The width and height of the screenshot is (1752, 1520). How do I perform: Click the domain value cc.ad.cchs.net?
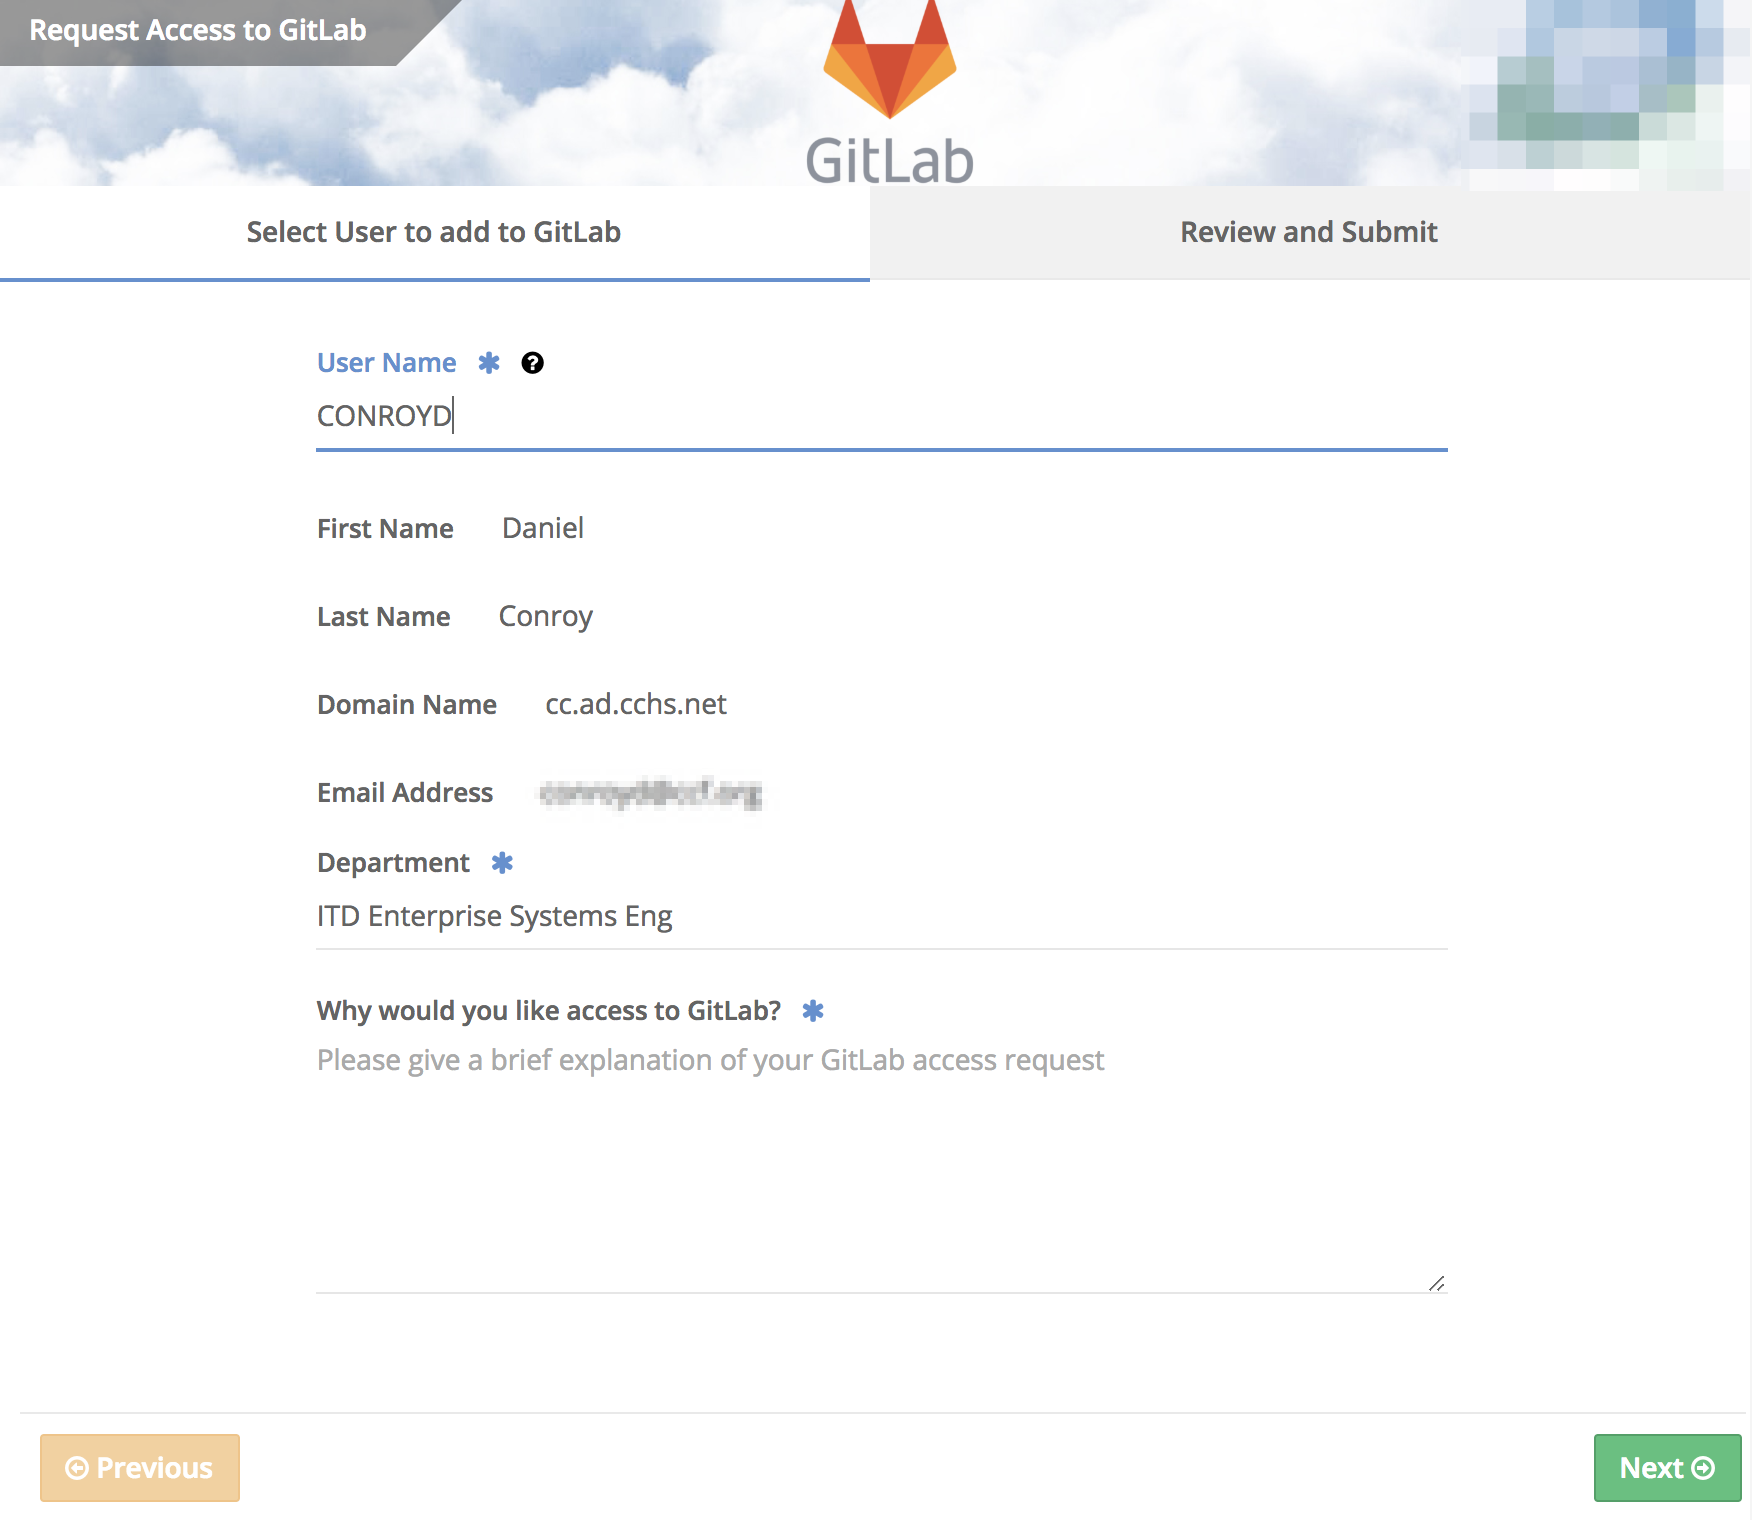(636, 704)
